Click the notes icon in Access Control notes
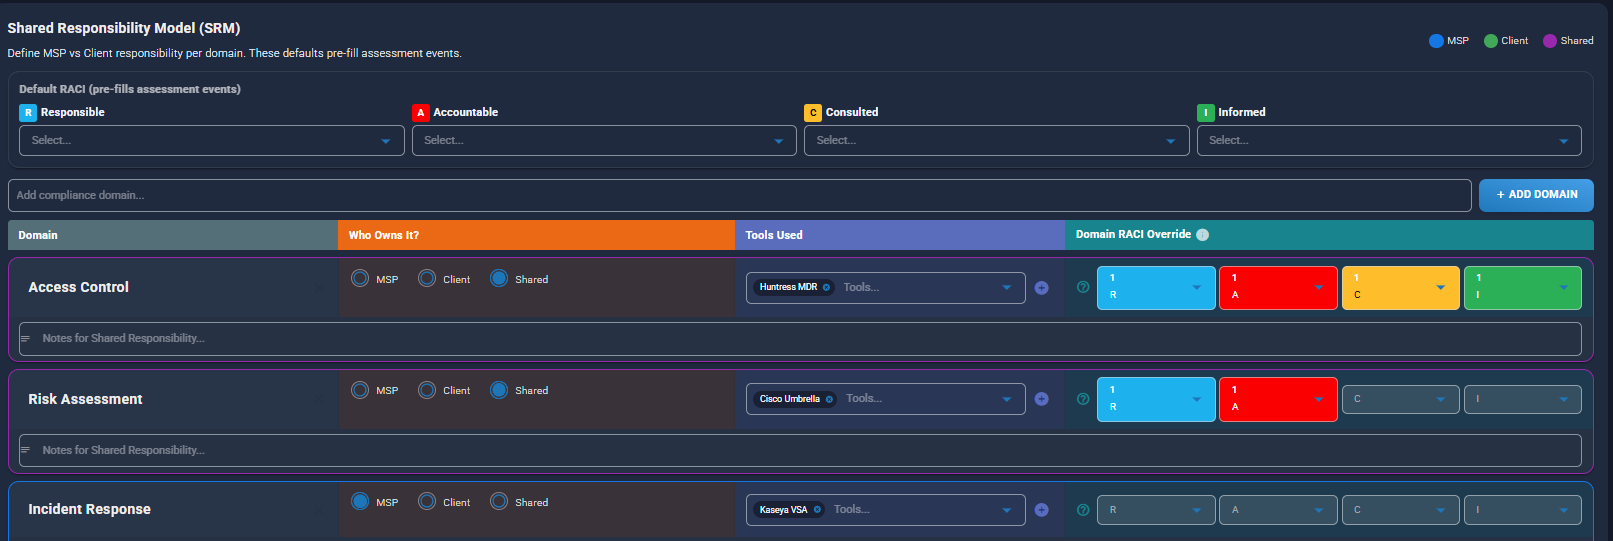 point(26,339)
